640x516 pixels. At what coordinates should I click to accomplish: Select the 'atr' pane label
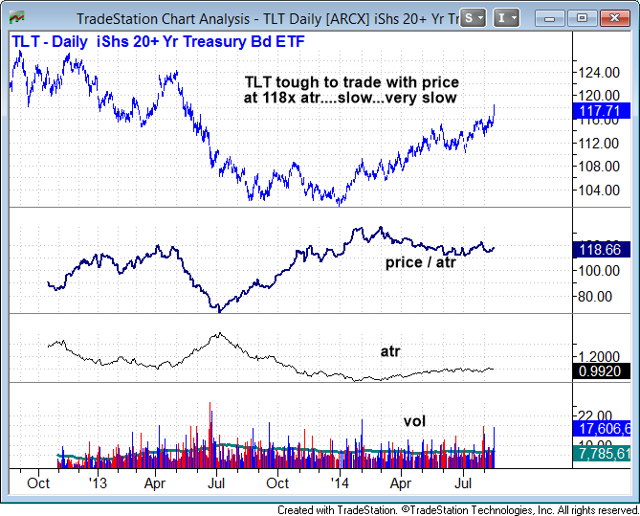pos(390,351)
